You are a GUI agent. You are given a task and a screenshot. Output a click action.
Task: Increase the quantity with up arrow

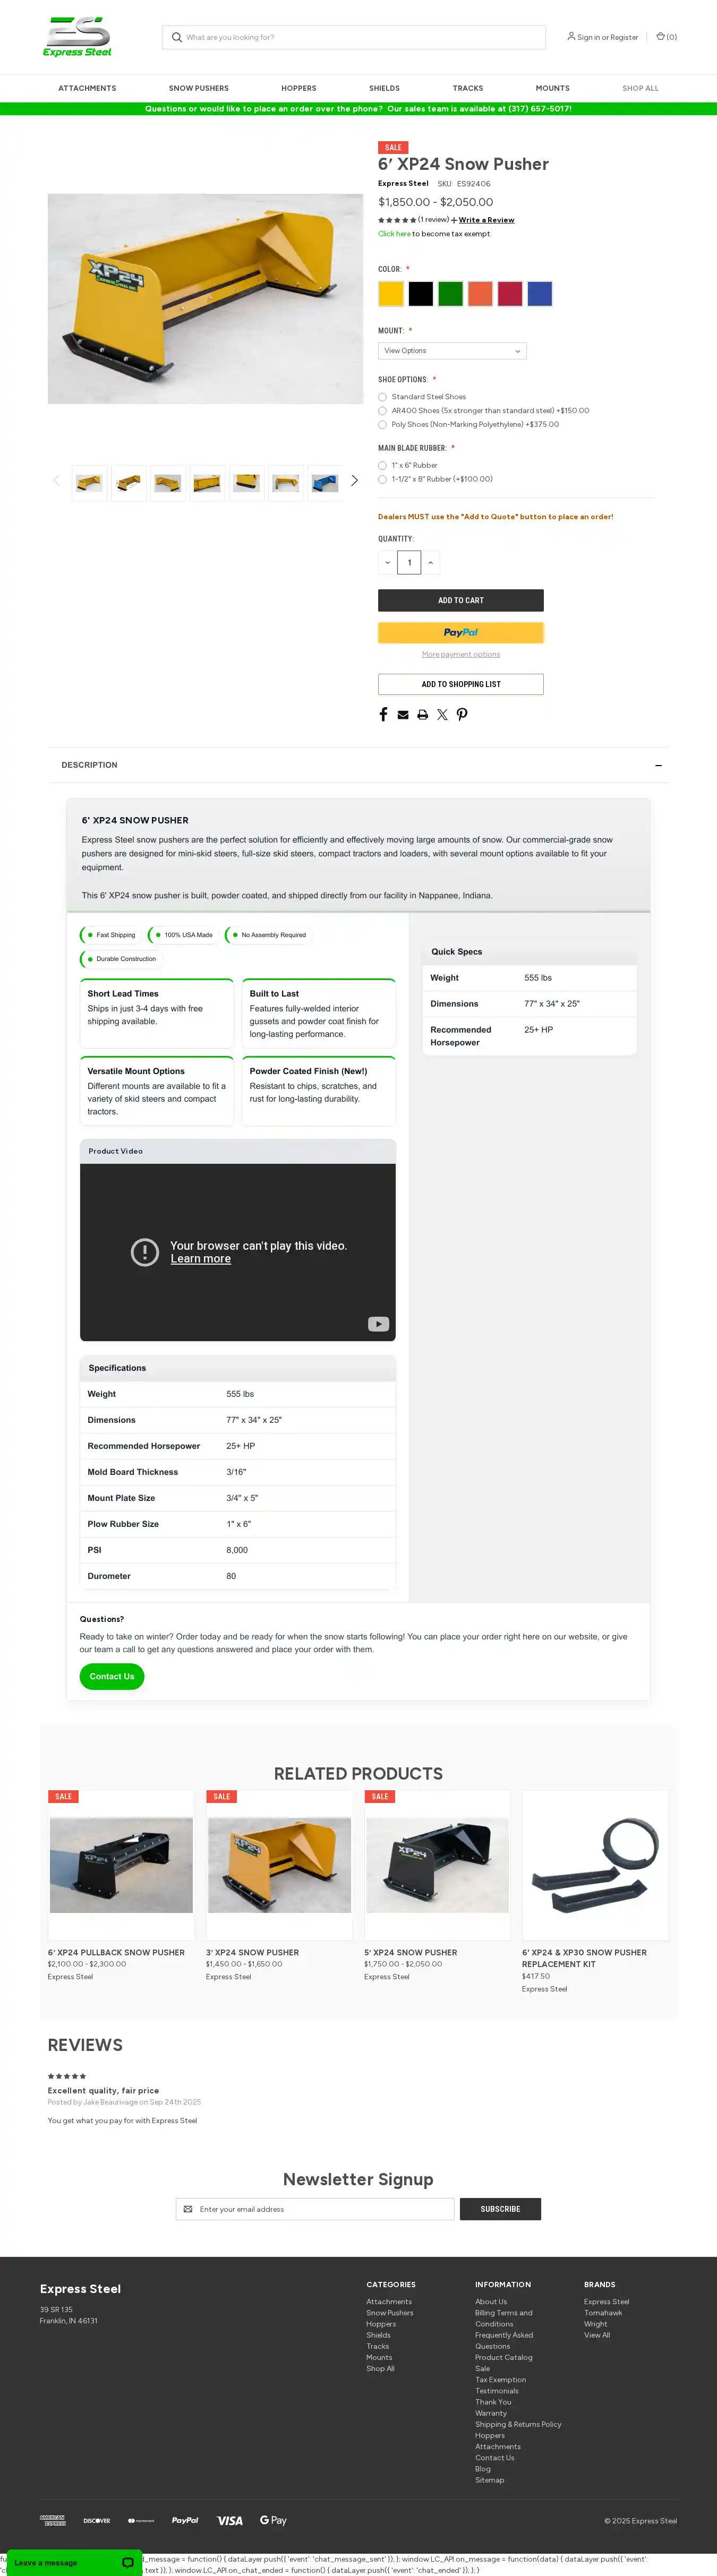[x=431, y=563]
